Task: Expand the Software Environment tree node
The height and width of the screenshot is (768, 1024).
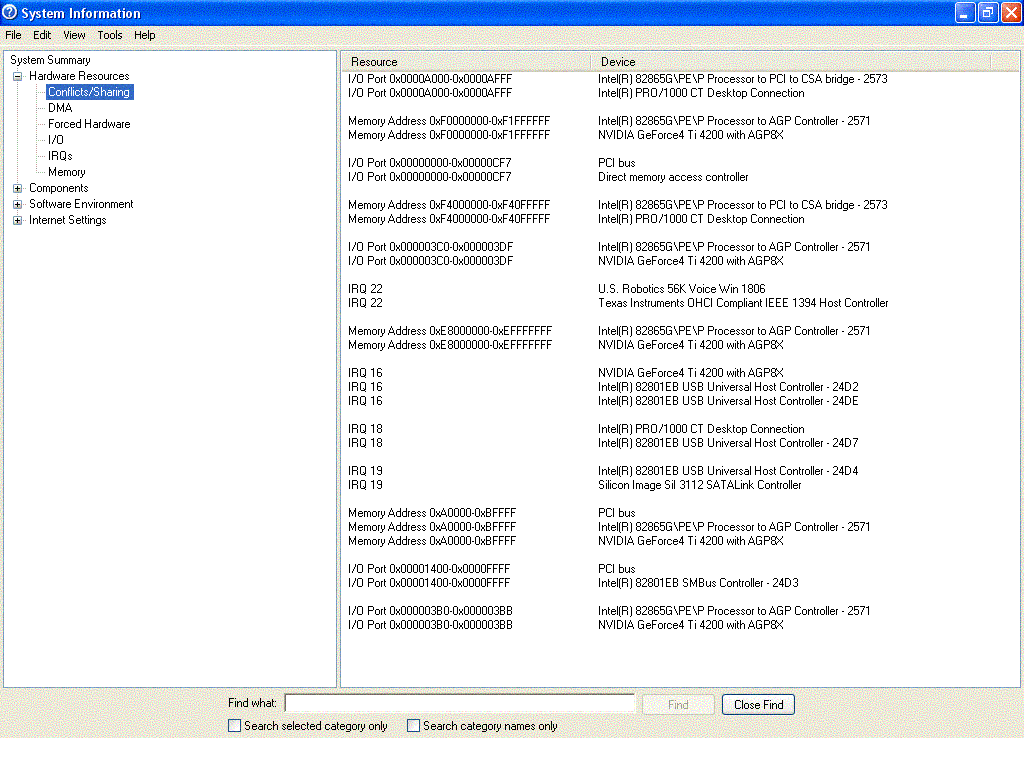Action: [18, 204]
